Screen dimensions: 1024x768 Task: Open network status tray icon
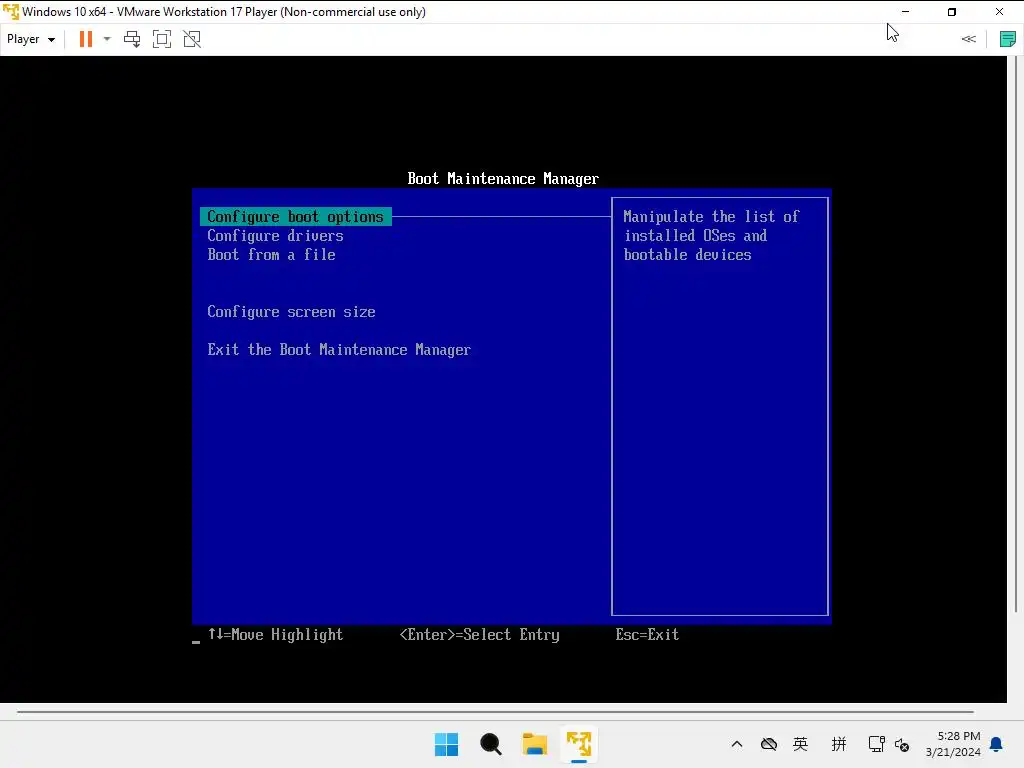(876, 744)
